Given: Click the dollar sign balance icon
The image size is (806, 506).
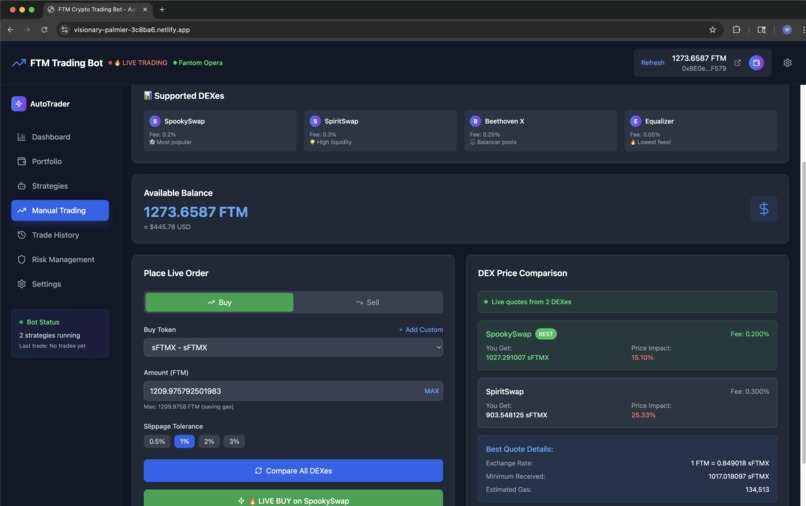Looking at the screenshot, I should [x=764, y=209].
